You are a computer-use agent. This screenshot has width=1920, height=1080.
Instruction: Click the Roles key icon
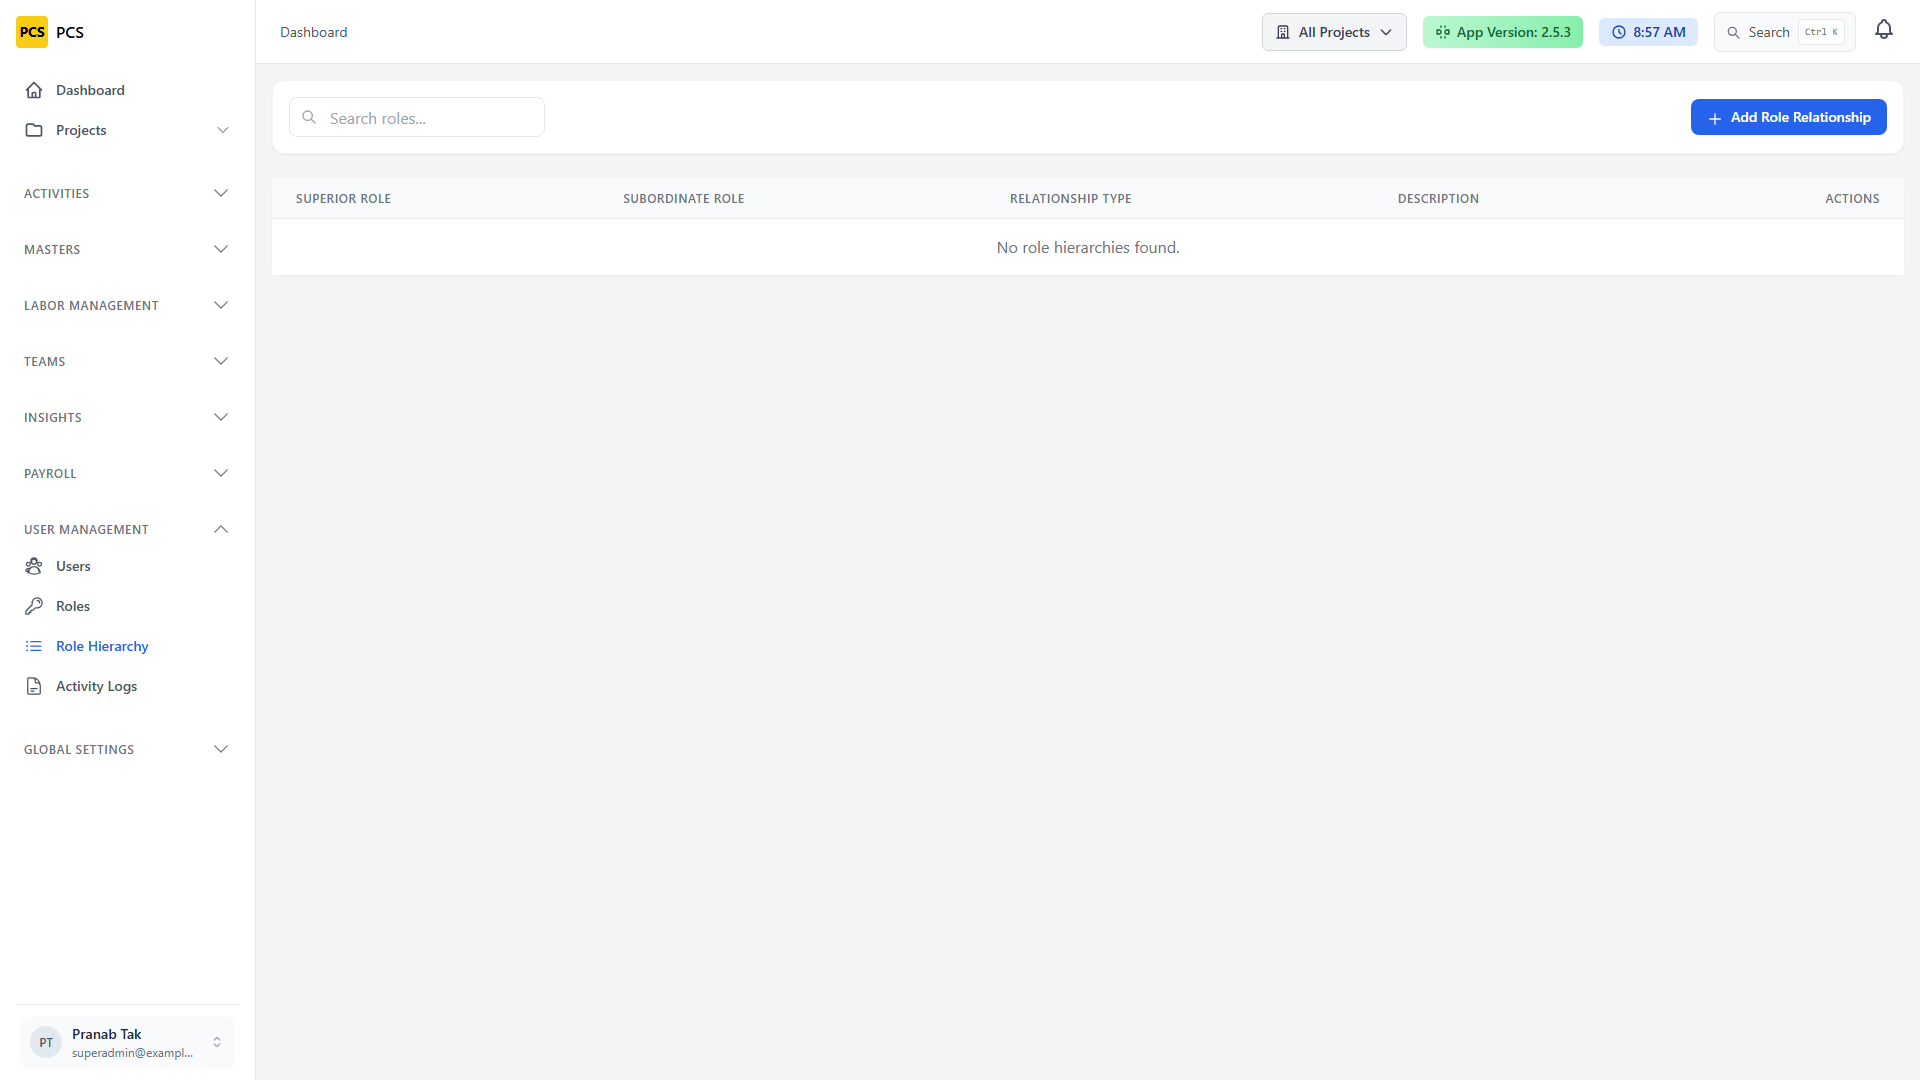(x=34, y=606)
